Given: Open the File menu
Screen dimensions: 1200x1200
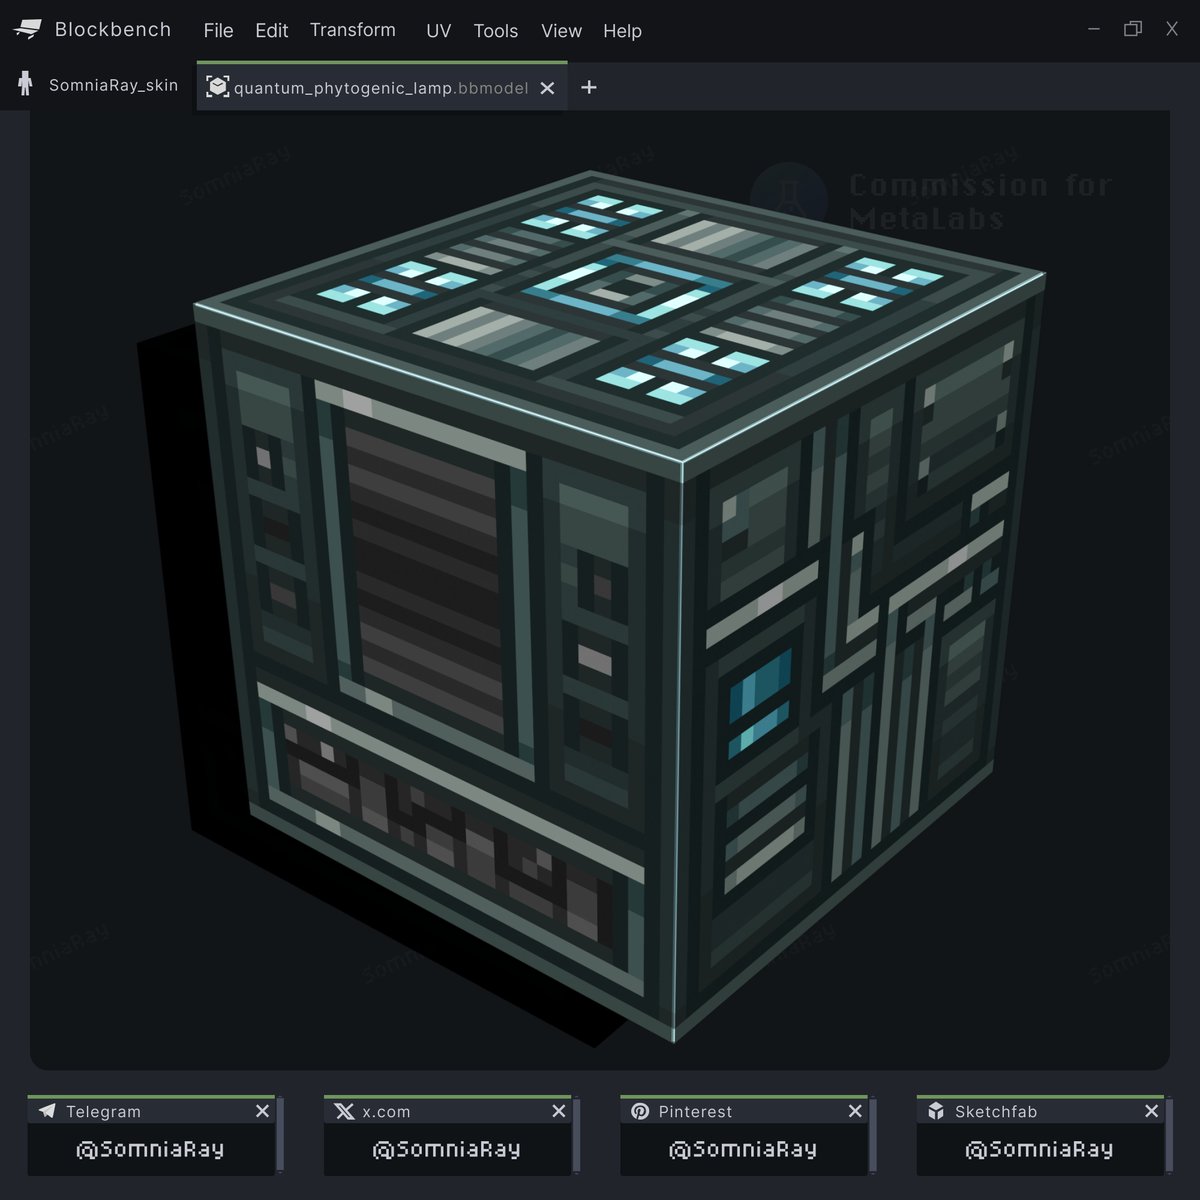Looking at the screenshot, I should pyautogui.click(x=218, y=31).
